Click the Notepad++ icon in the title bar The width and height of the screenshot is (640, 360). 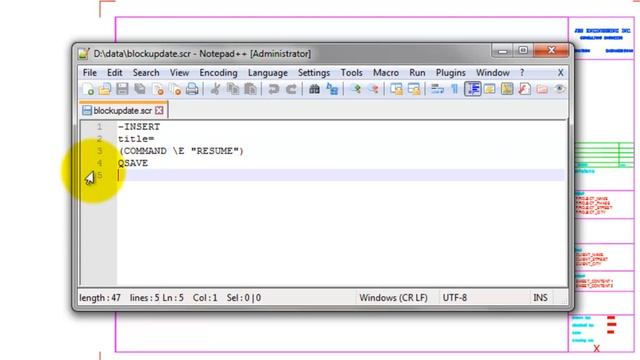(x=84, y=53)
